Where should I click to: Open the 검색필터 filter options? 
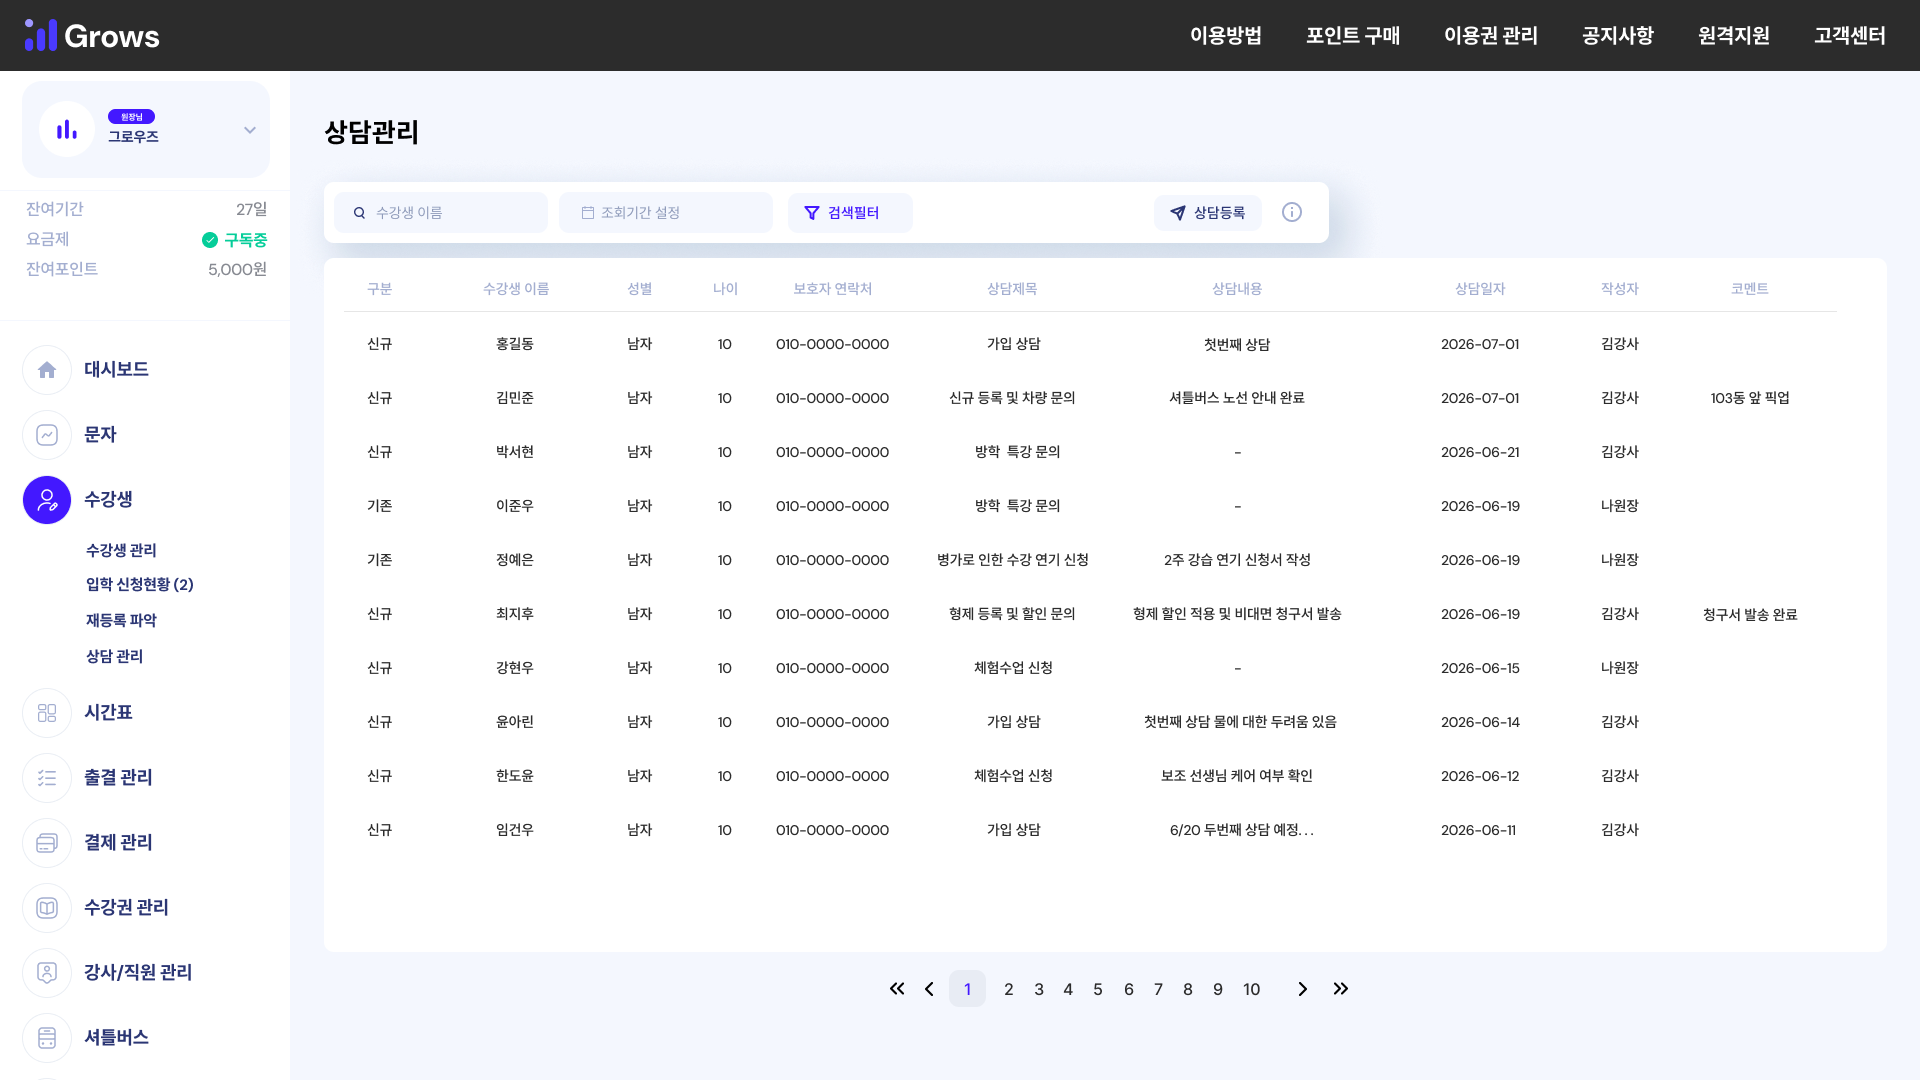pos(850,213)
